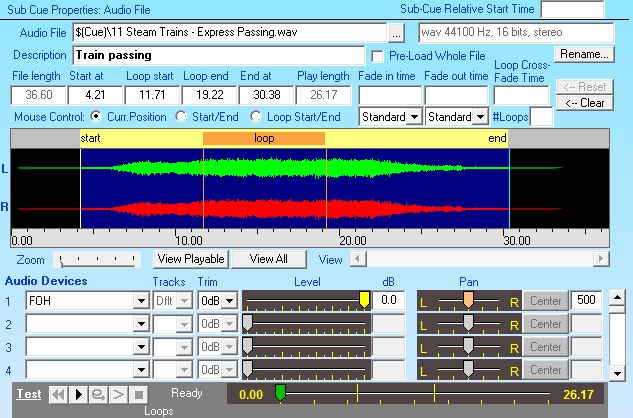Viewport: 633px width, 418px height.
Task: Click the End at field showing 30.38
Action: [266, 95]
